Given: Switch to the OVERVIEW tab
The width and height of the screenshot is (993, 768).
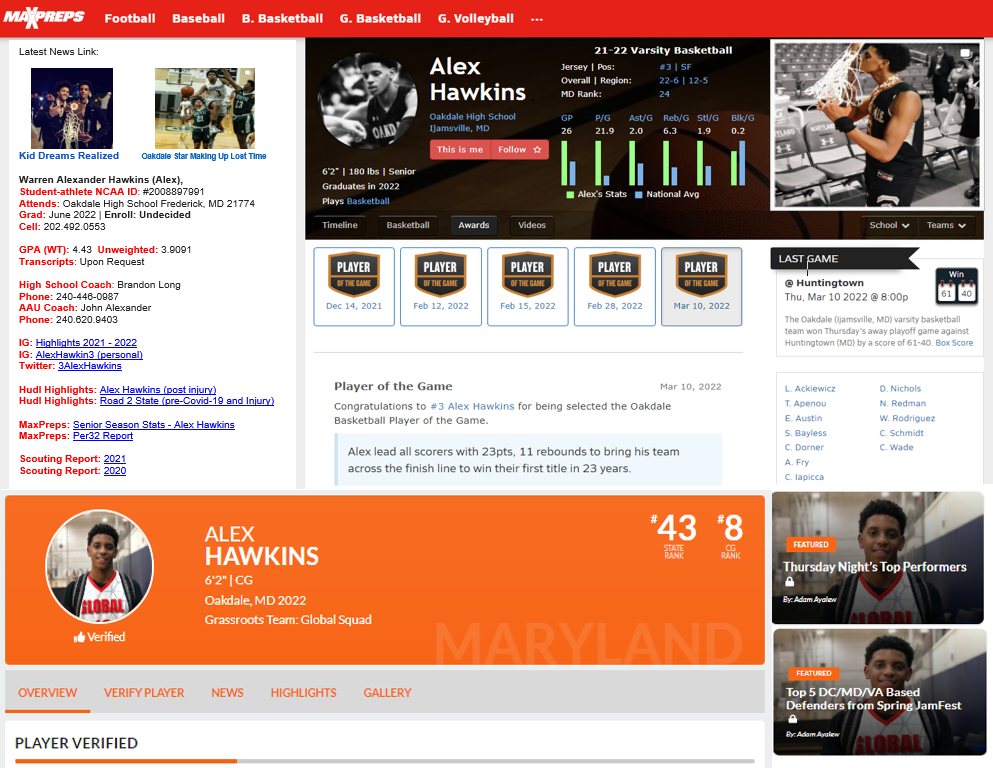Looking at the screenshot, I should tap(47, 693).
